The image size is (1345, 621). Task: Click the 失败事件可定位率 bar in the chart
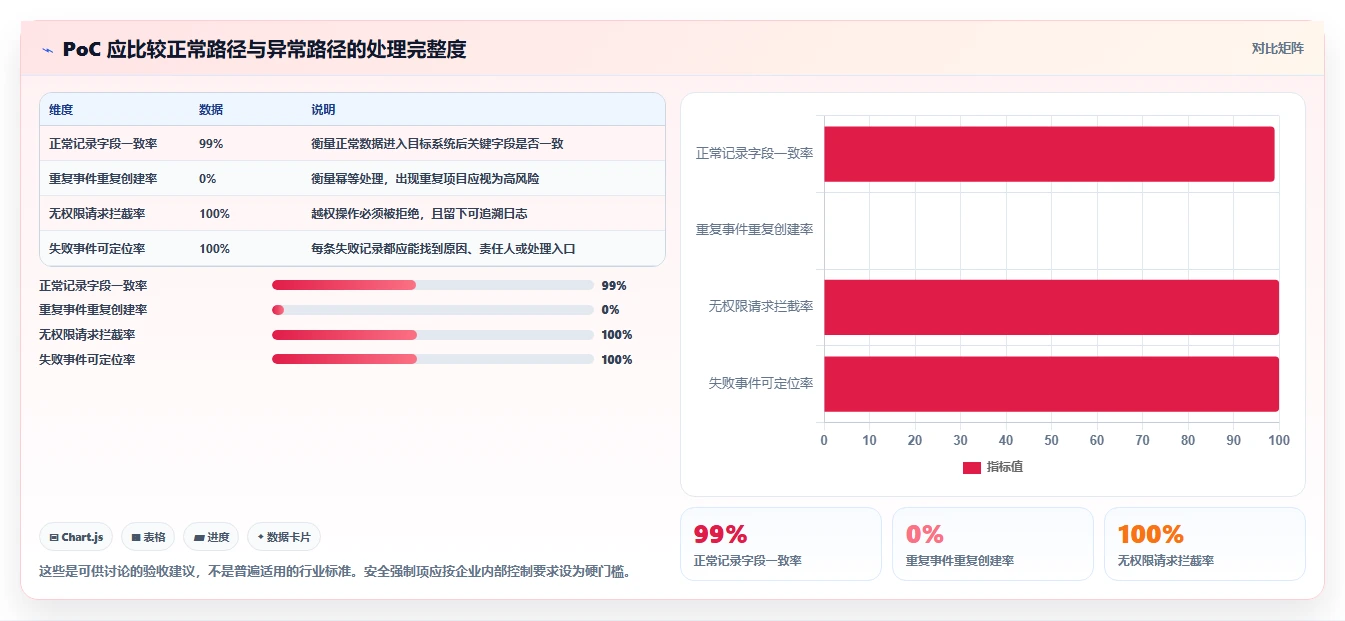(x=1051, y=384)
